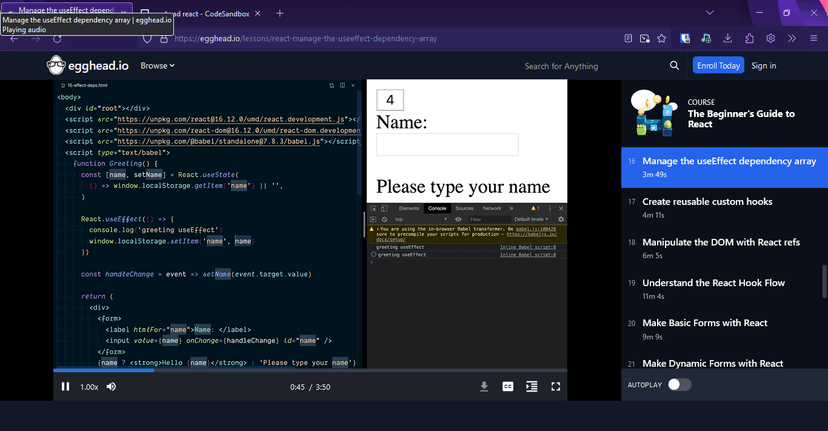
Task: Toggle theater mode in video player
Action: point(532,387)
